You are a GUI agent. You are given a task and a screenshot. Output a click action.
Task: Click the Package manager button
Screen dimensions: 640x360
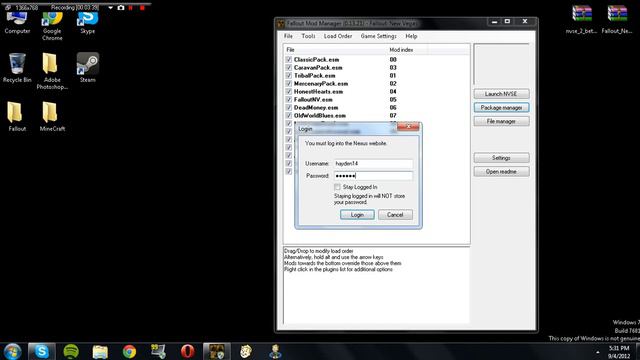click(x=501, y=108)
